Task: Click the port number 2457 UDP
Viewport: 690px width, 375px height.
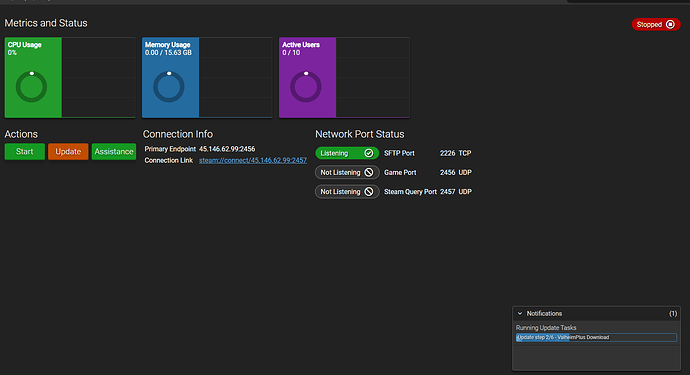Action: tap(456, 192)
